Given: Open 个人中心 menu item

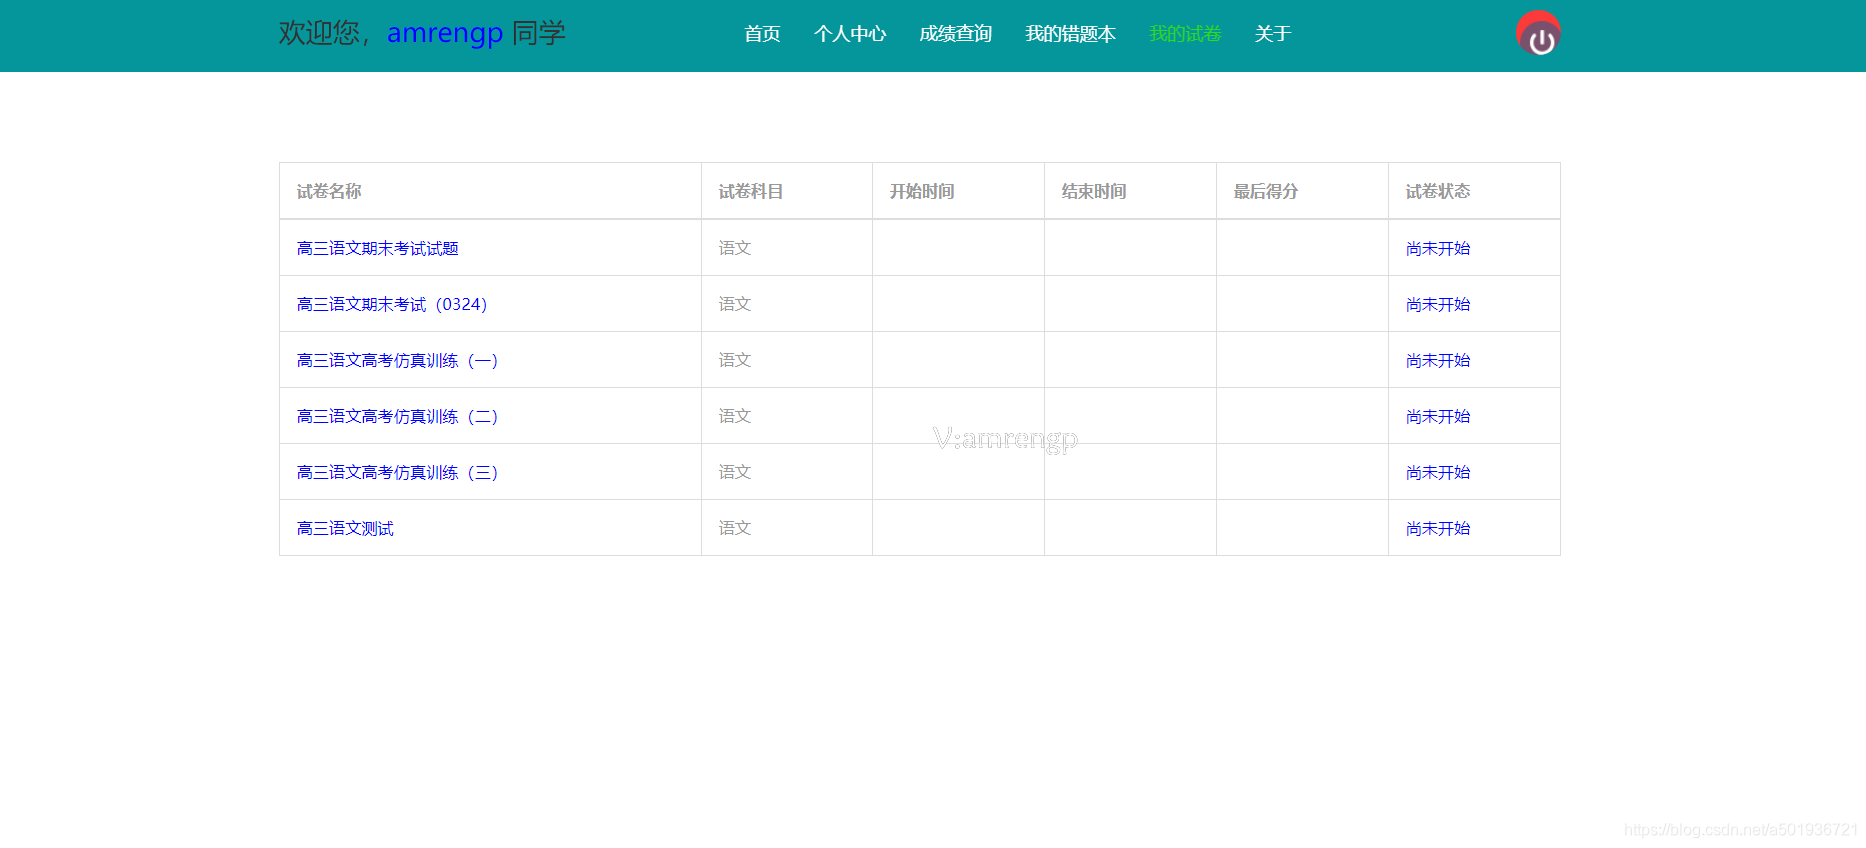Looking at the screenshot, I should point(850,34).
